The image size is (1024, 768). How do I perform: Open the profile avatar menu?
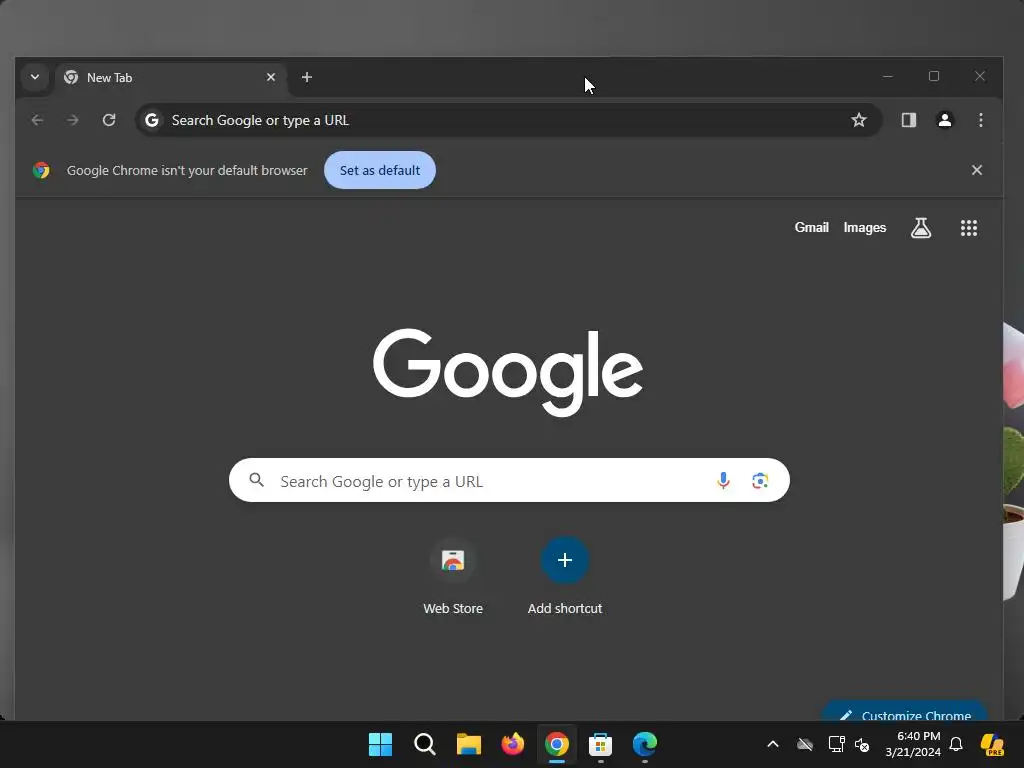(945, 120)
